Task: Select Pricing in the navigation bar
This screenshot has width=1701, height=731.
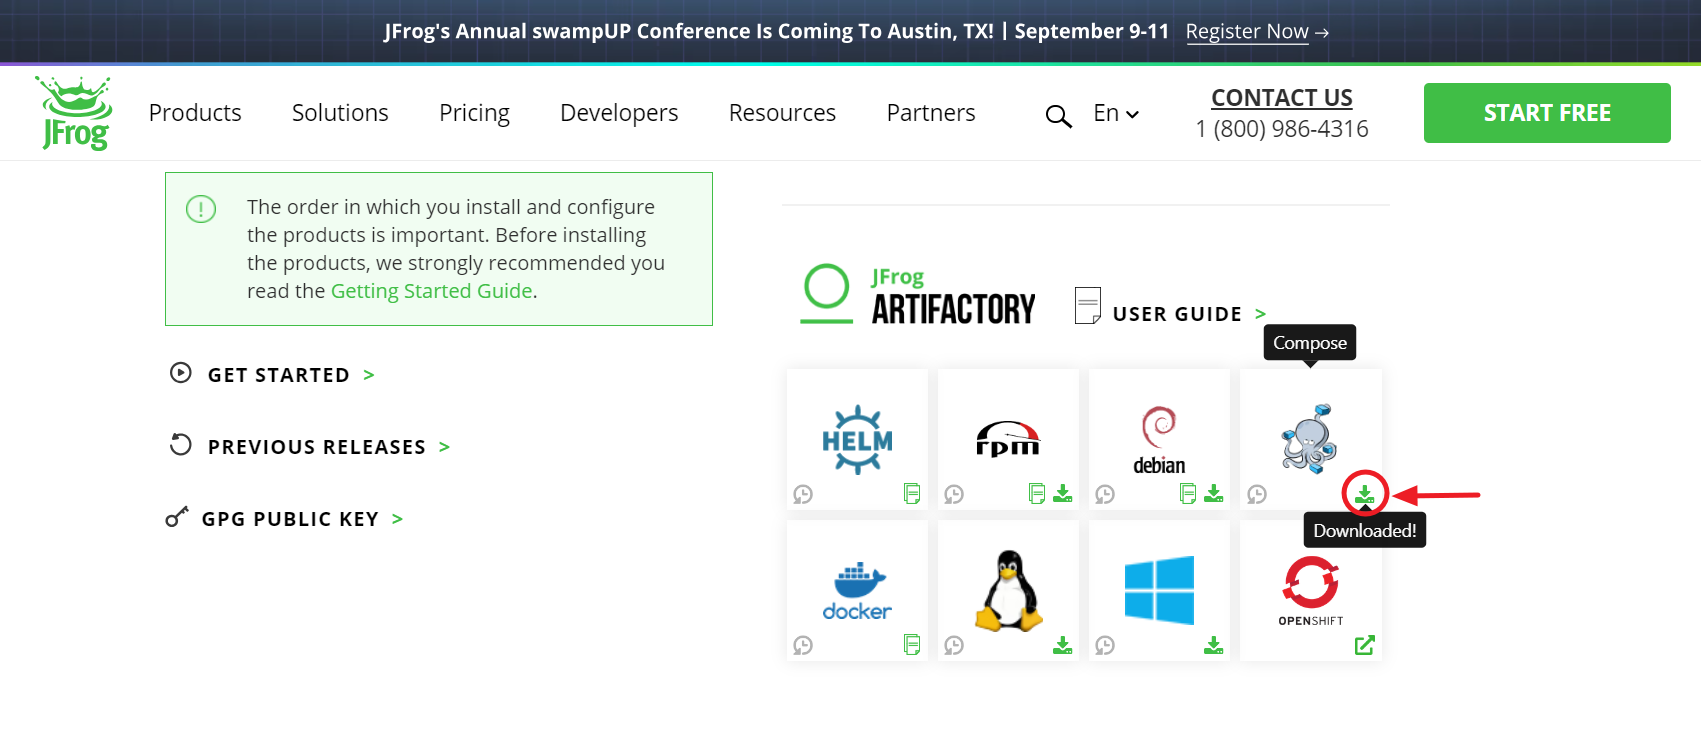Action: coord(474,113)
